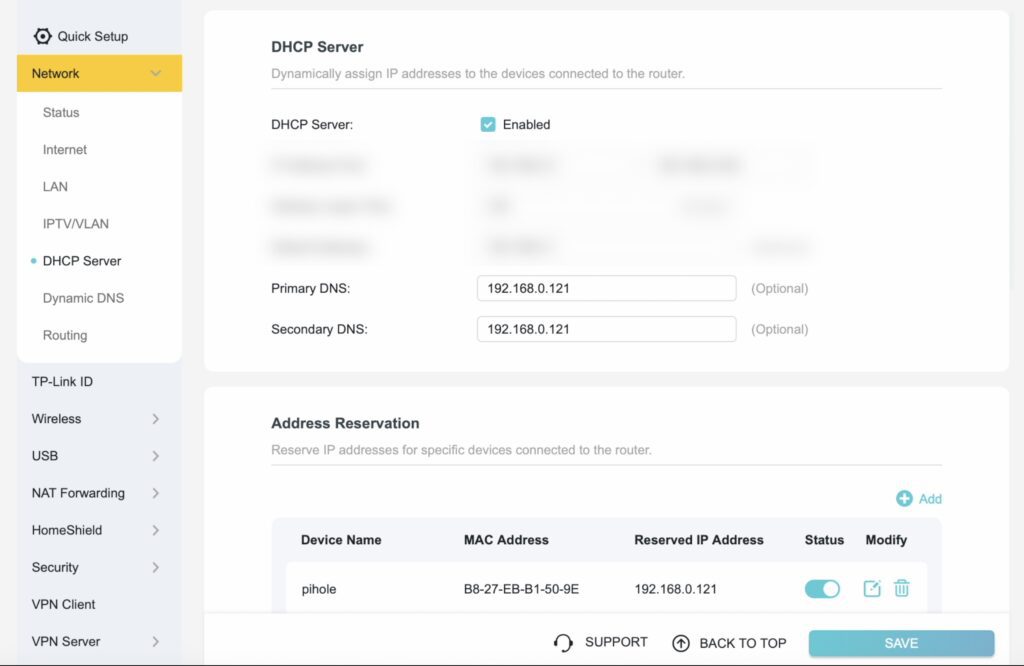The height and width of the screenshot is (666, 1024).
Task: Collapse the Network menu chevron
Action: (x=156, y=73)
